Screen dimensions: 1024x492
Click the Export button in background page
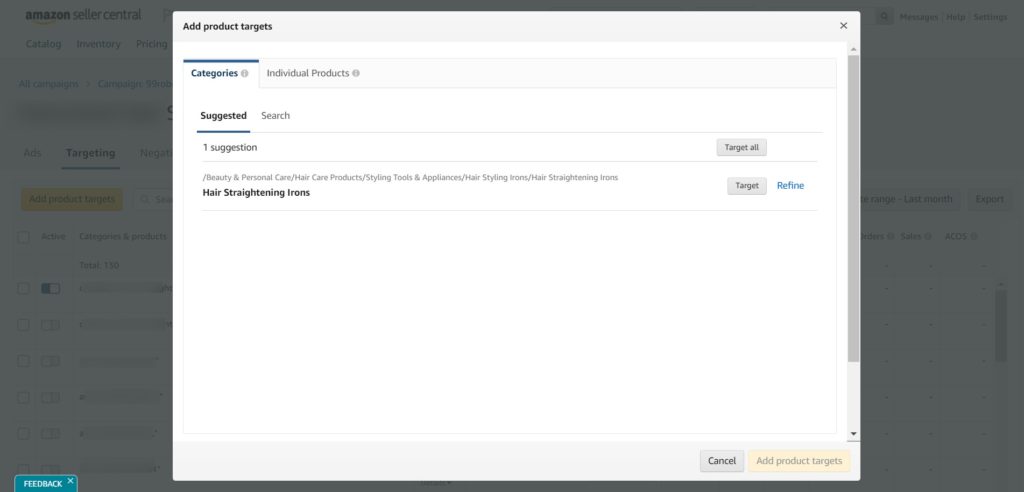coord(989,199)
